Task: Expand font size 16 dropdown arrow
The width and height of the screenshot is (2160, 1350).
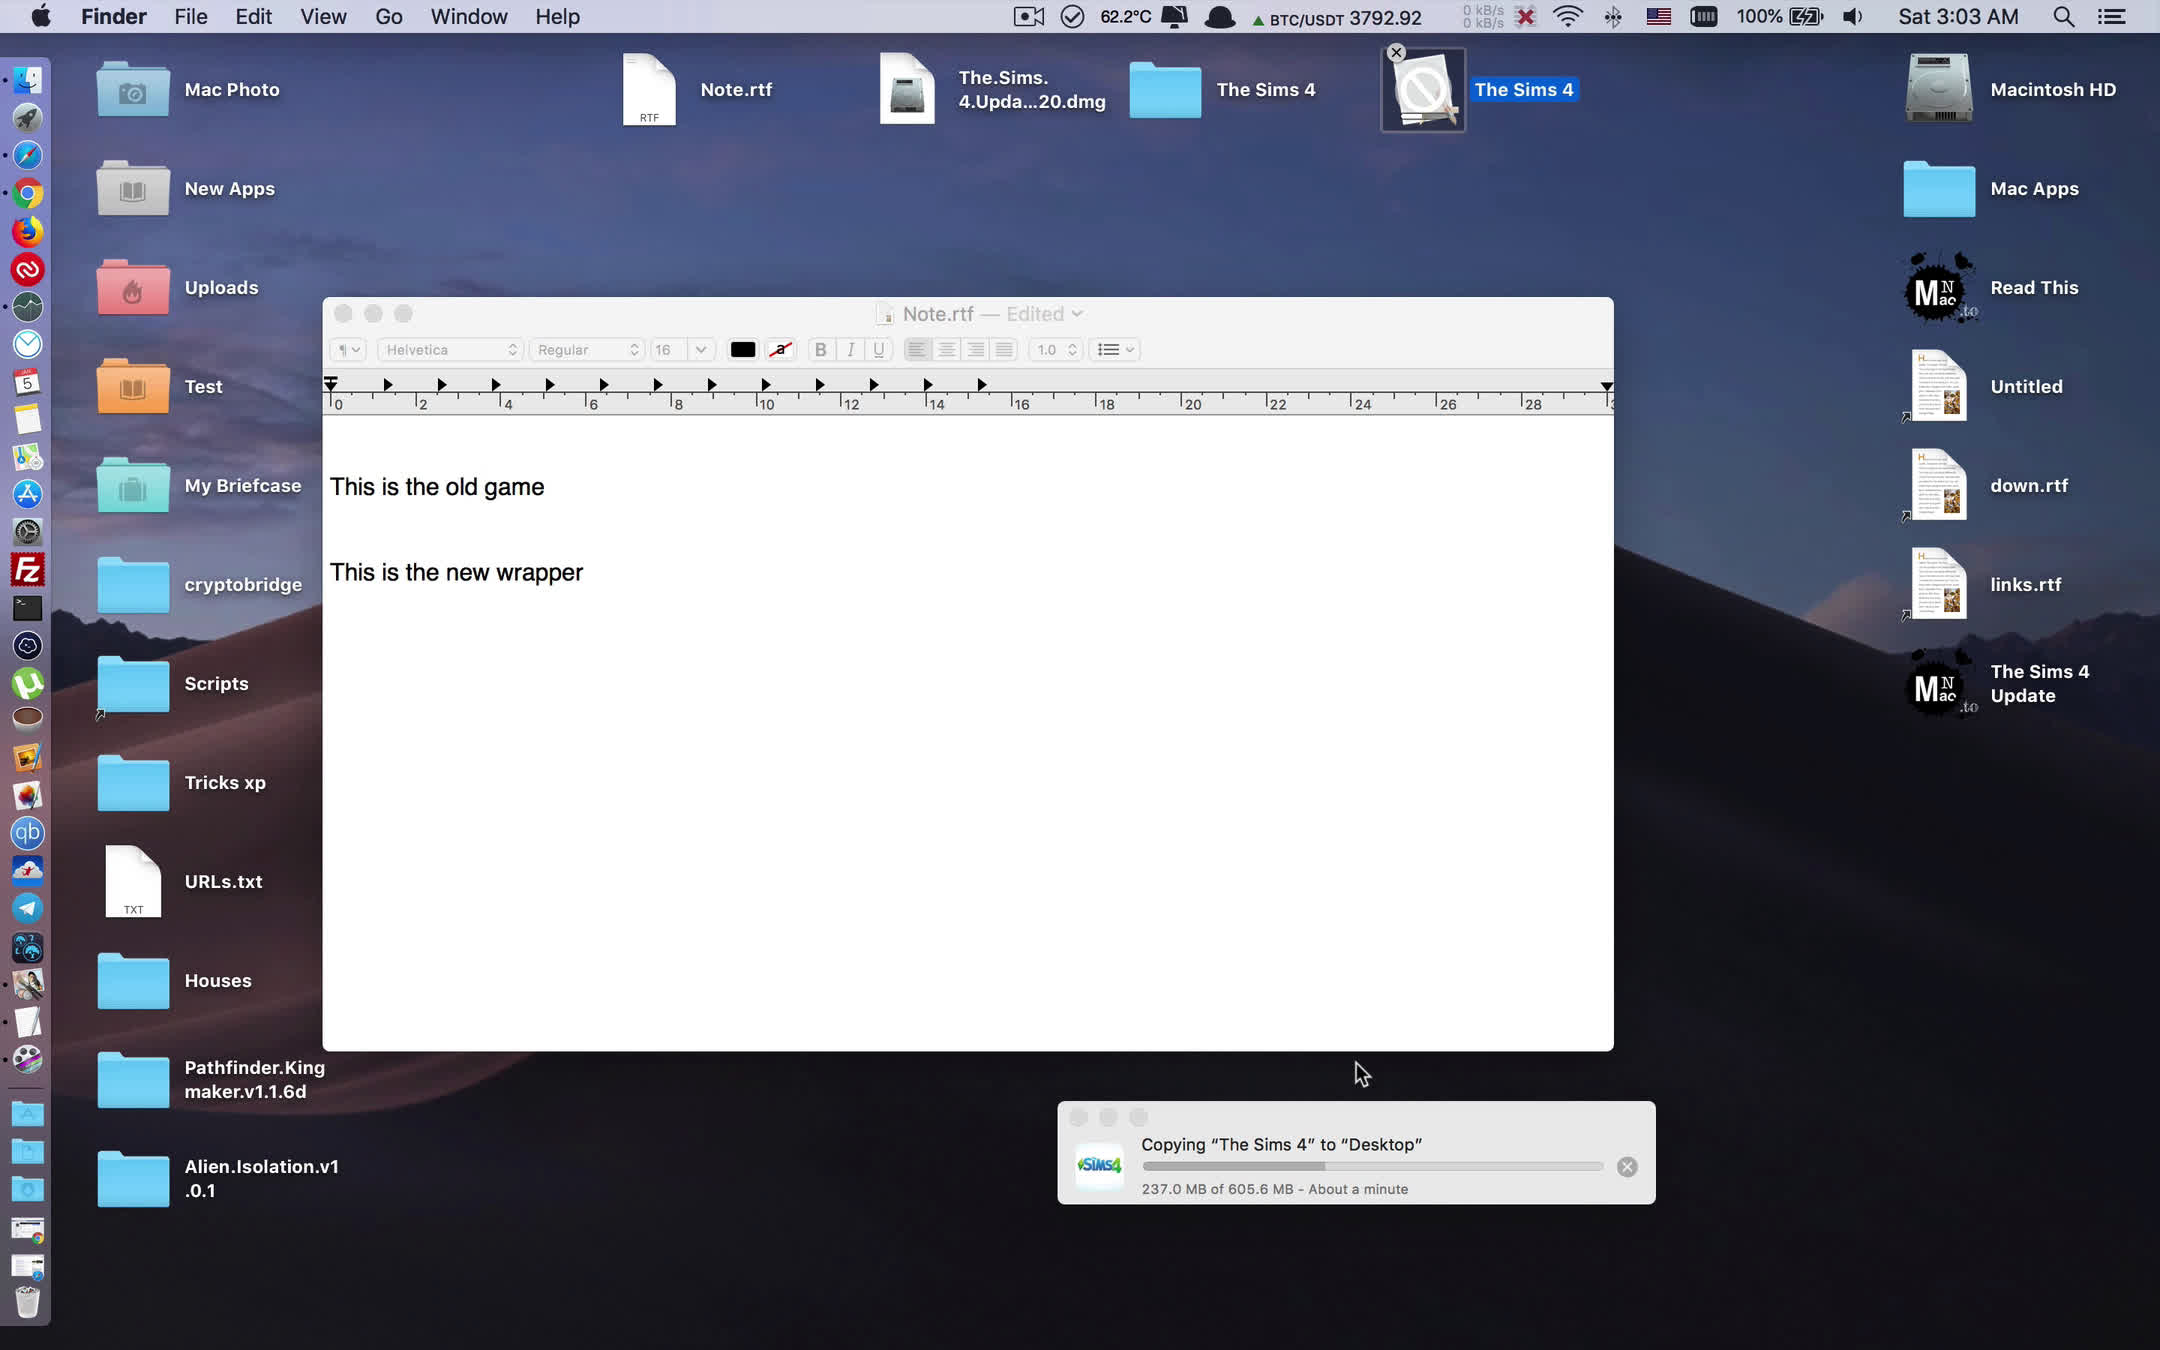Action: click(x=701, y=350)
